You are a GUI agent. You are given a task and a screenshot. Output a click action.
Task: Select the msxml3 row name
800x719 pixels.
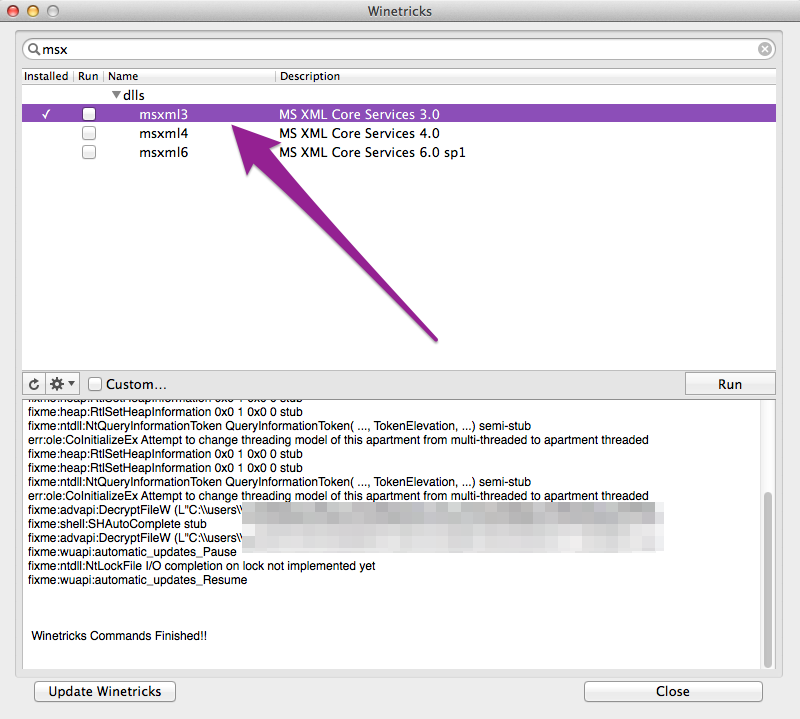pyautogui.click(x=163, y=114)
